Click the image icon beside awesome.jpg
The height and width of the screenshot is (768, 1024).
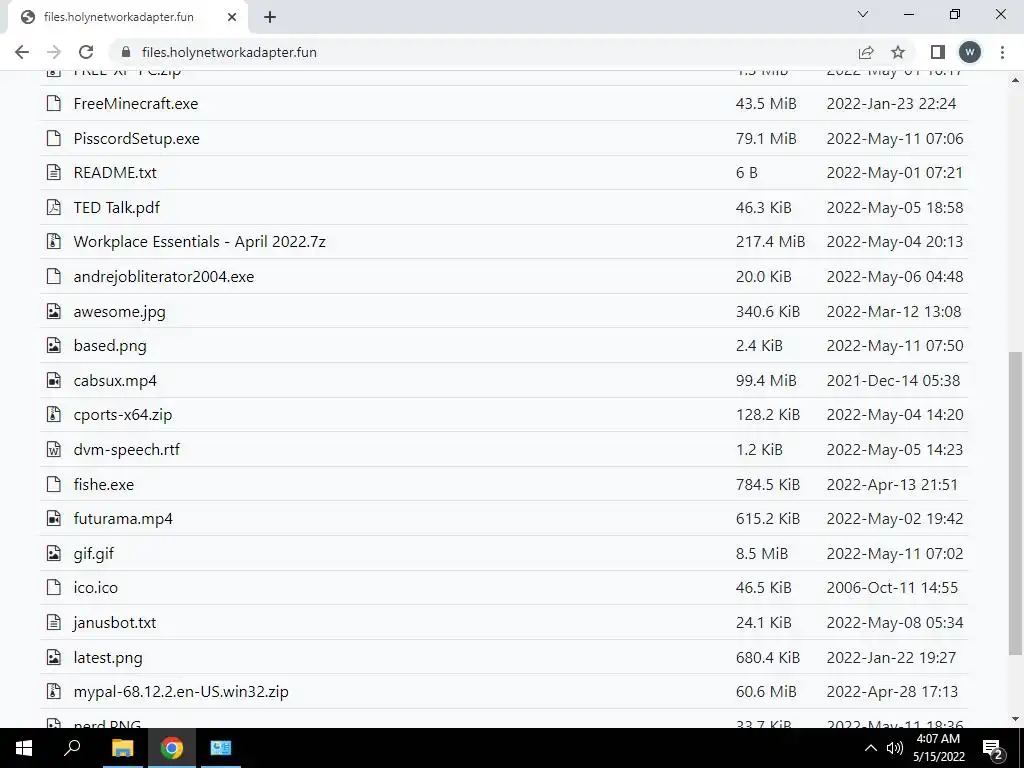(x=54, y=311)
